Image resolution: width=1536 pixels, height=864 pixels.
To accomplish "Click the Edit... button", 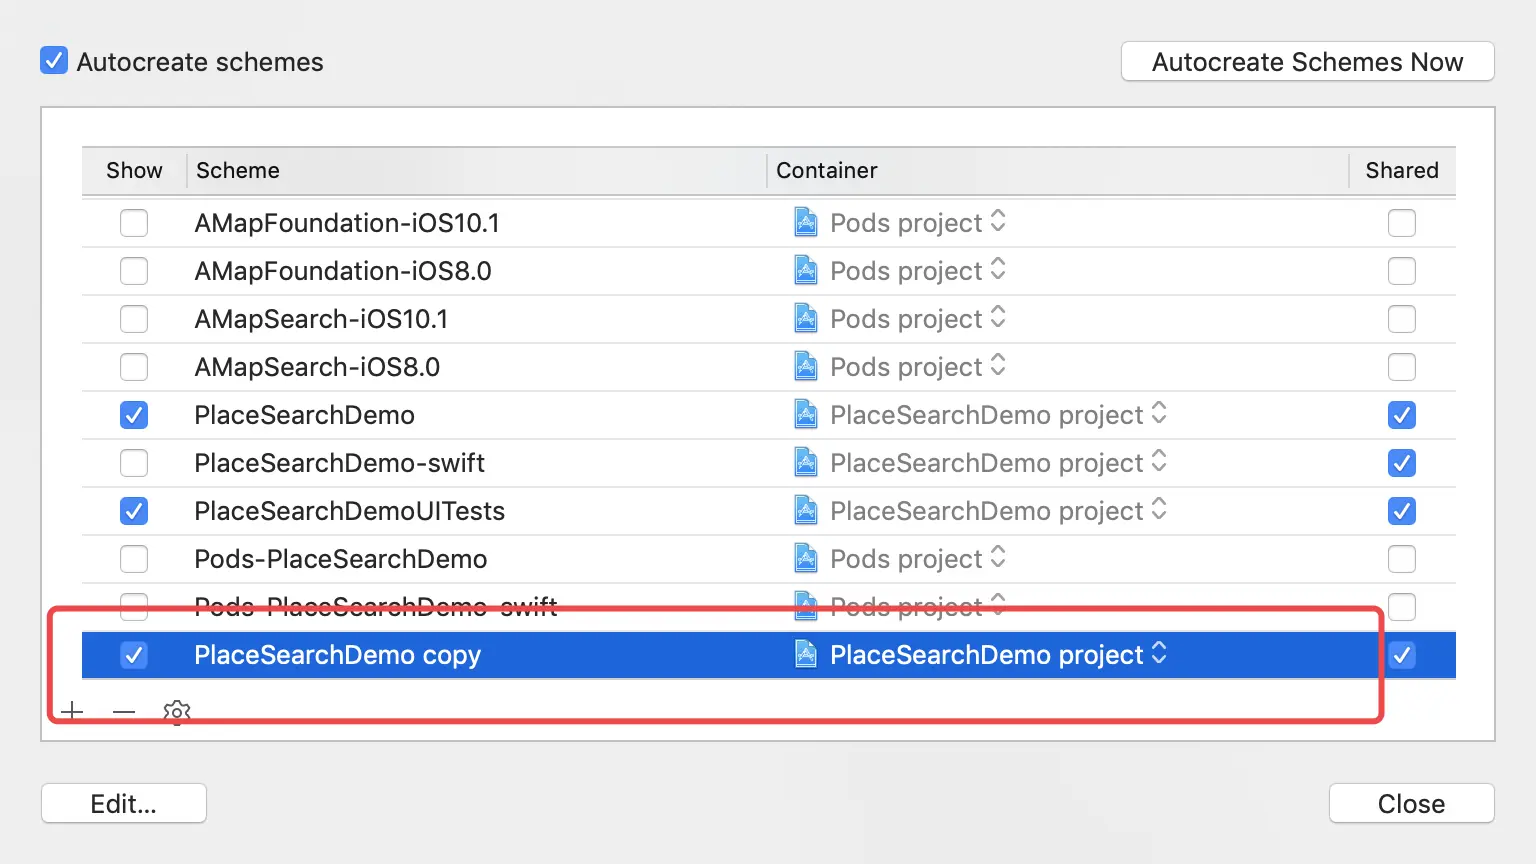I will coord(123,804).
